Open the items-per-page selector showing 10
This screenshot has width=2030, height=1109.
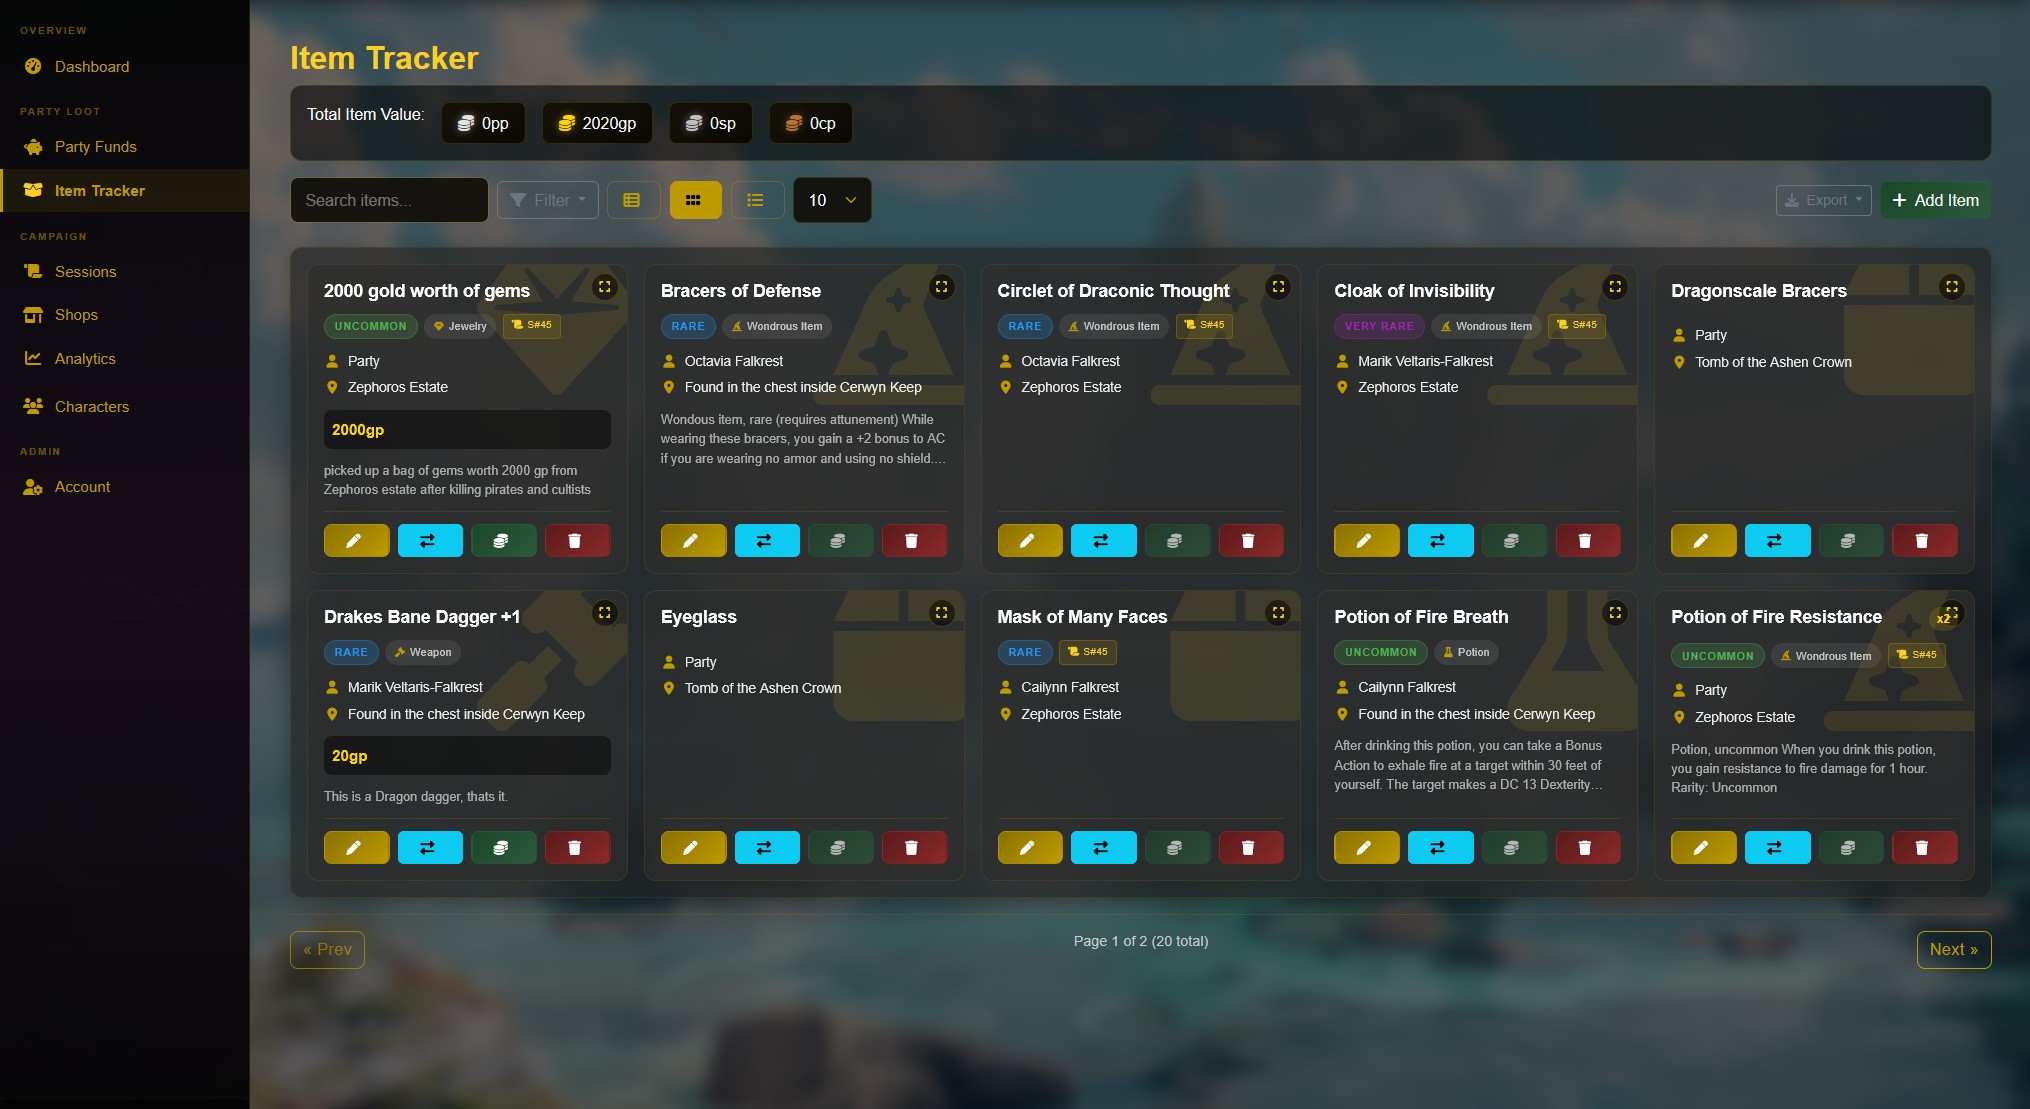click(x=831, y=200)
